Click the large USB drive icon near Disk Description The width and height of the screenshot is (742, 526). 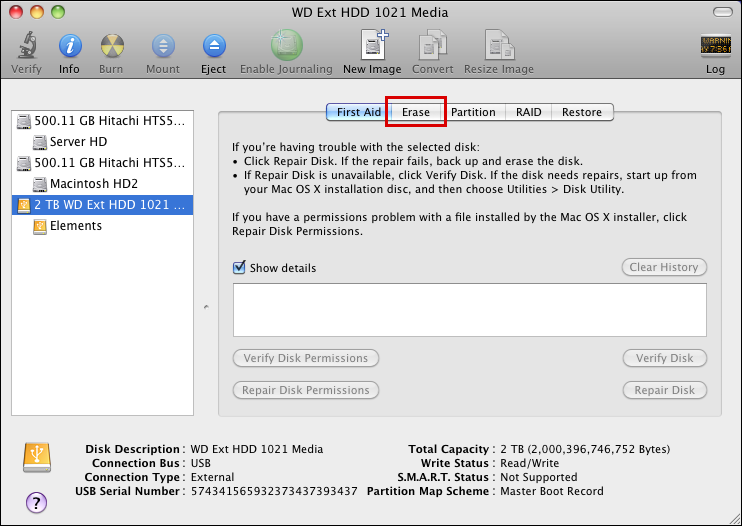[37, 457]
